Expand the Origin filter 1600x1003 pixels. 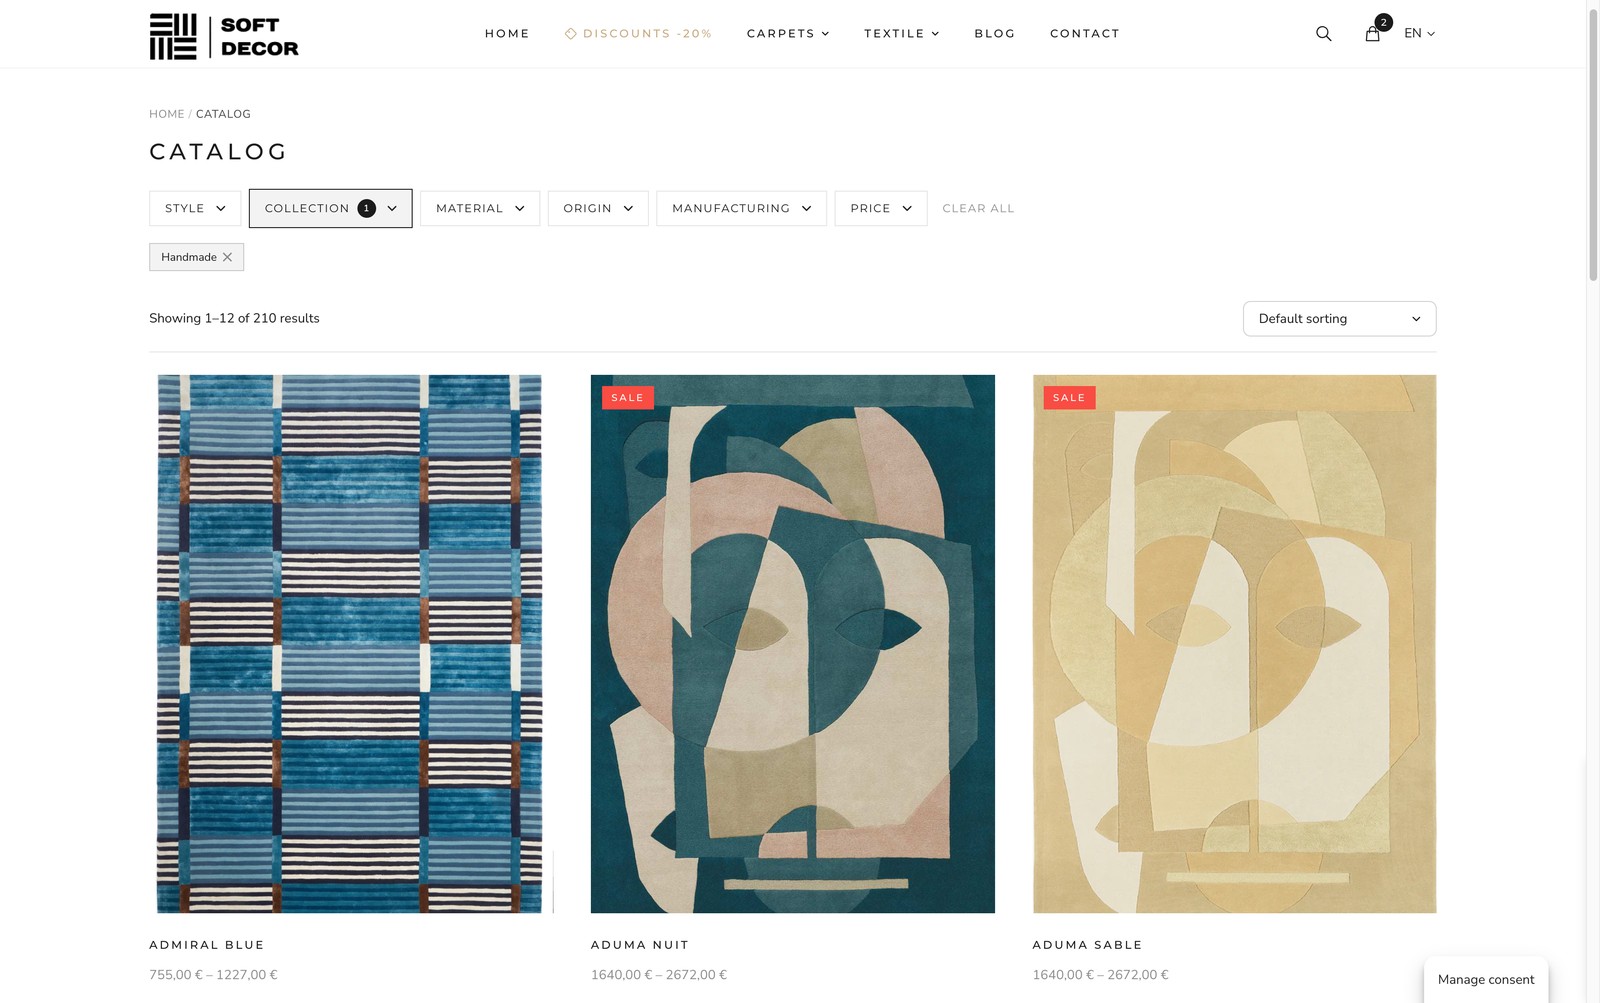point(598,208)
